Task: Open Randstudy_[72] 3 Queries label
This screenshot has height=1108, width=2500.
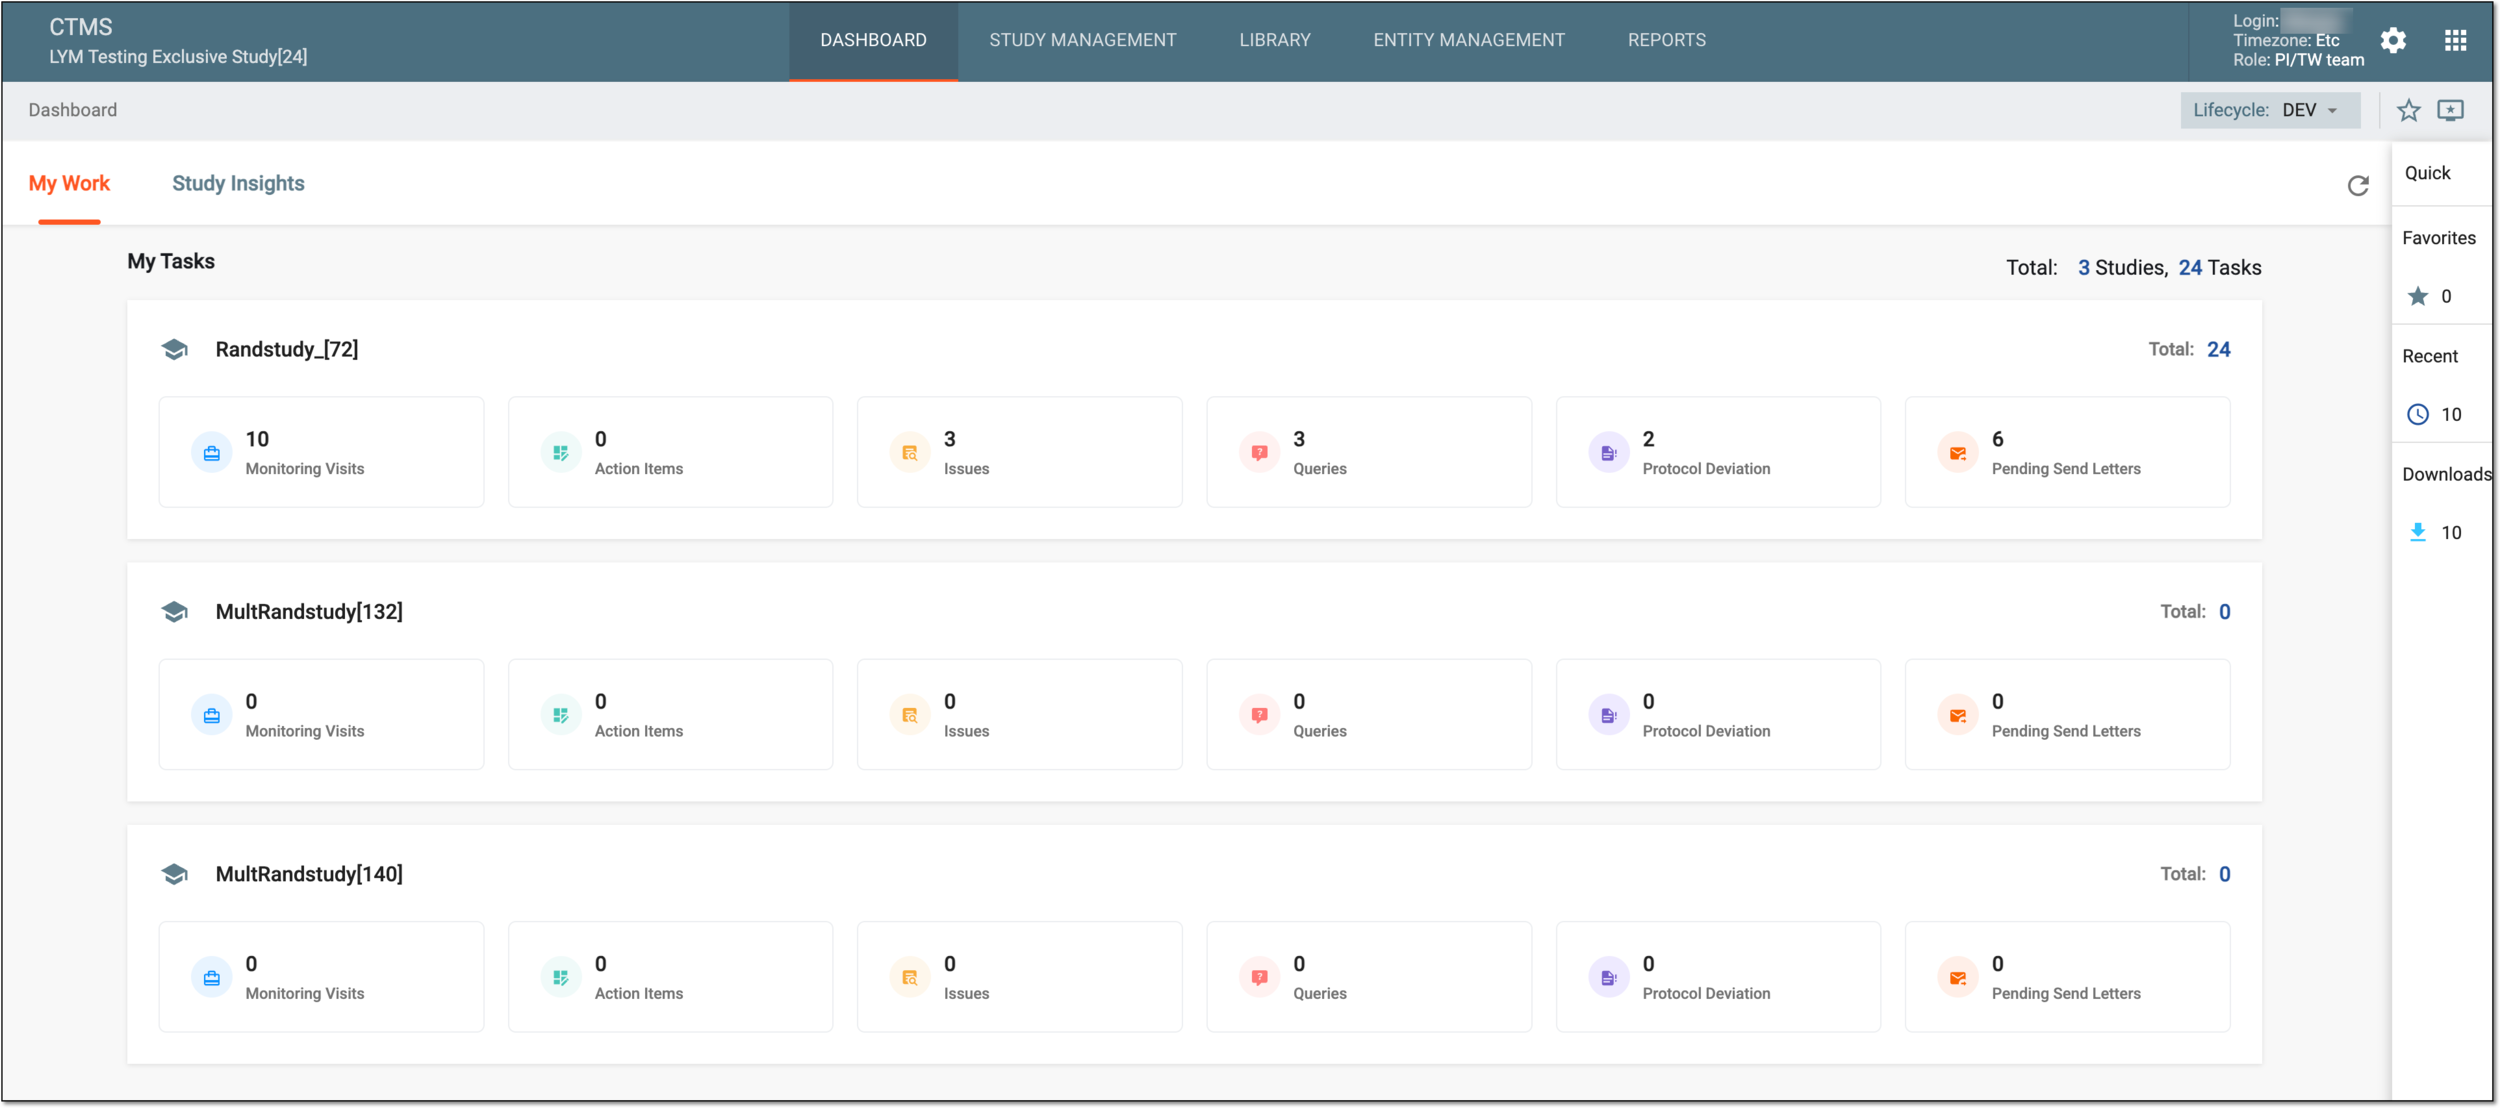Action: [1320, 469]
